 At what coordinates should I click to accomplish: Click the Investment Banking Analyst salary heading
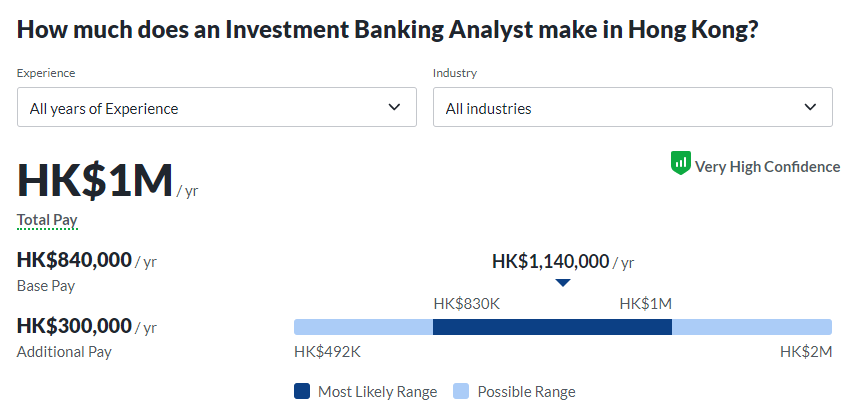click(387, 28)
